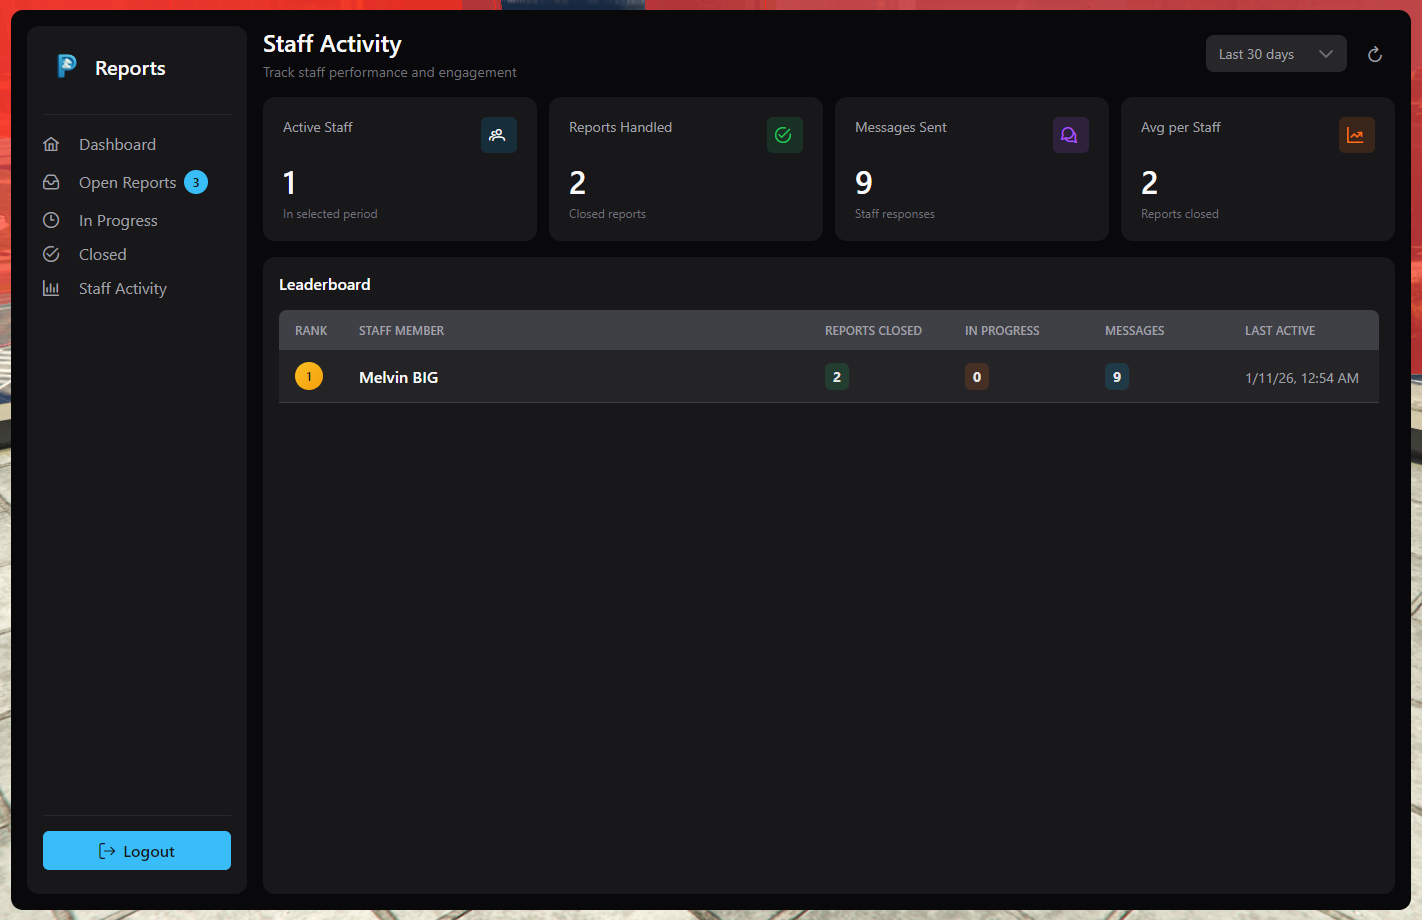Click the Dashboard home icon
This screenshot has width=1422, height=920.
[x=51, y=144]
